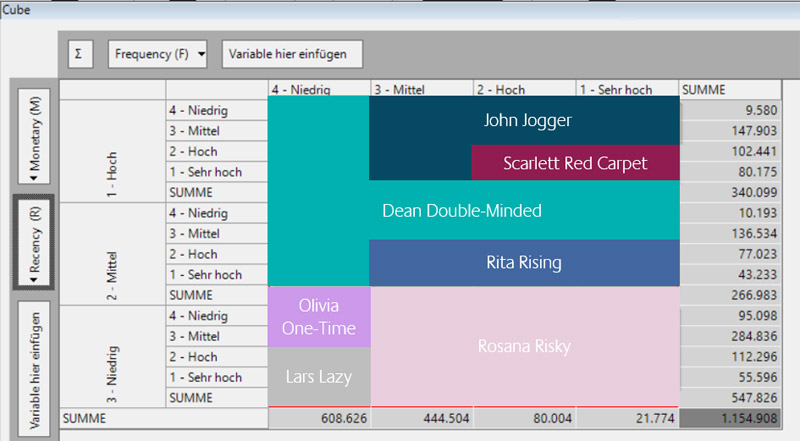Image resolution: width=800 pixels, height=441 pixels.
Task: Select the '4 - Niedrig' column header
Action: [319, 89]
